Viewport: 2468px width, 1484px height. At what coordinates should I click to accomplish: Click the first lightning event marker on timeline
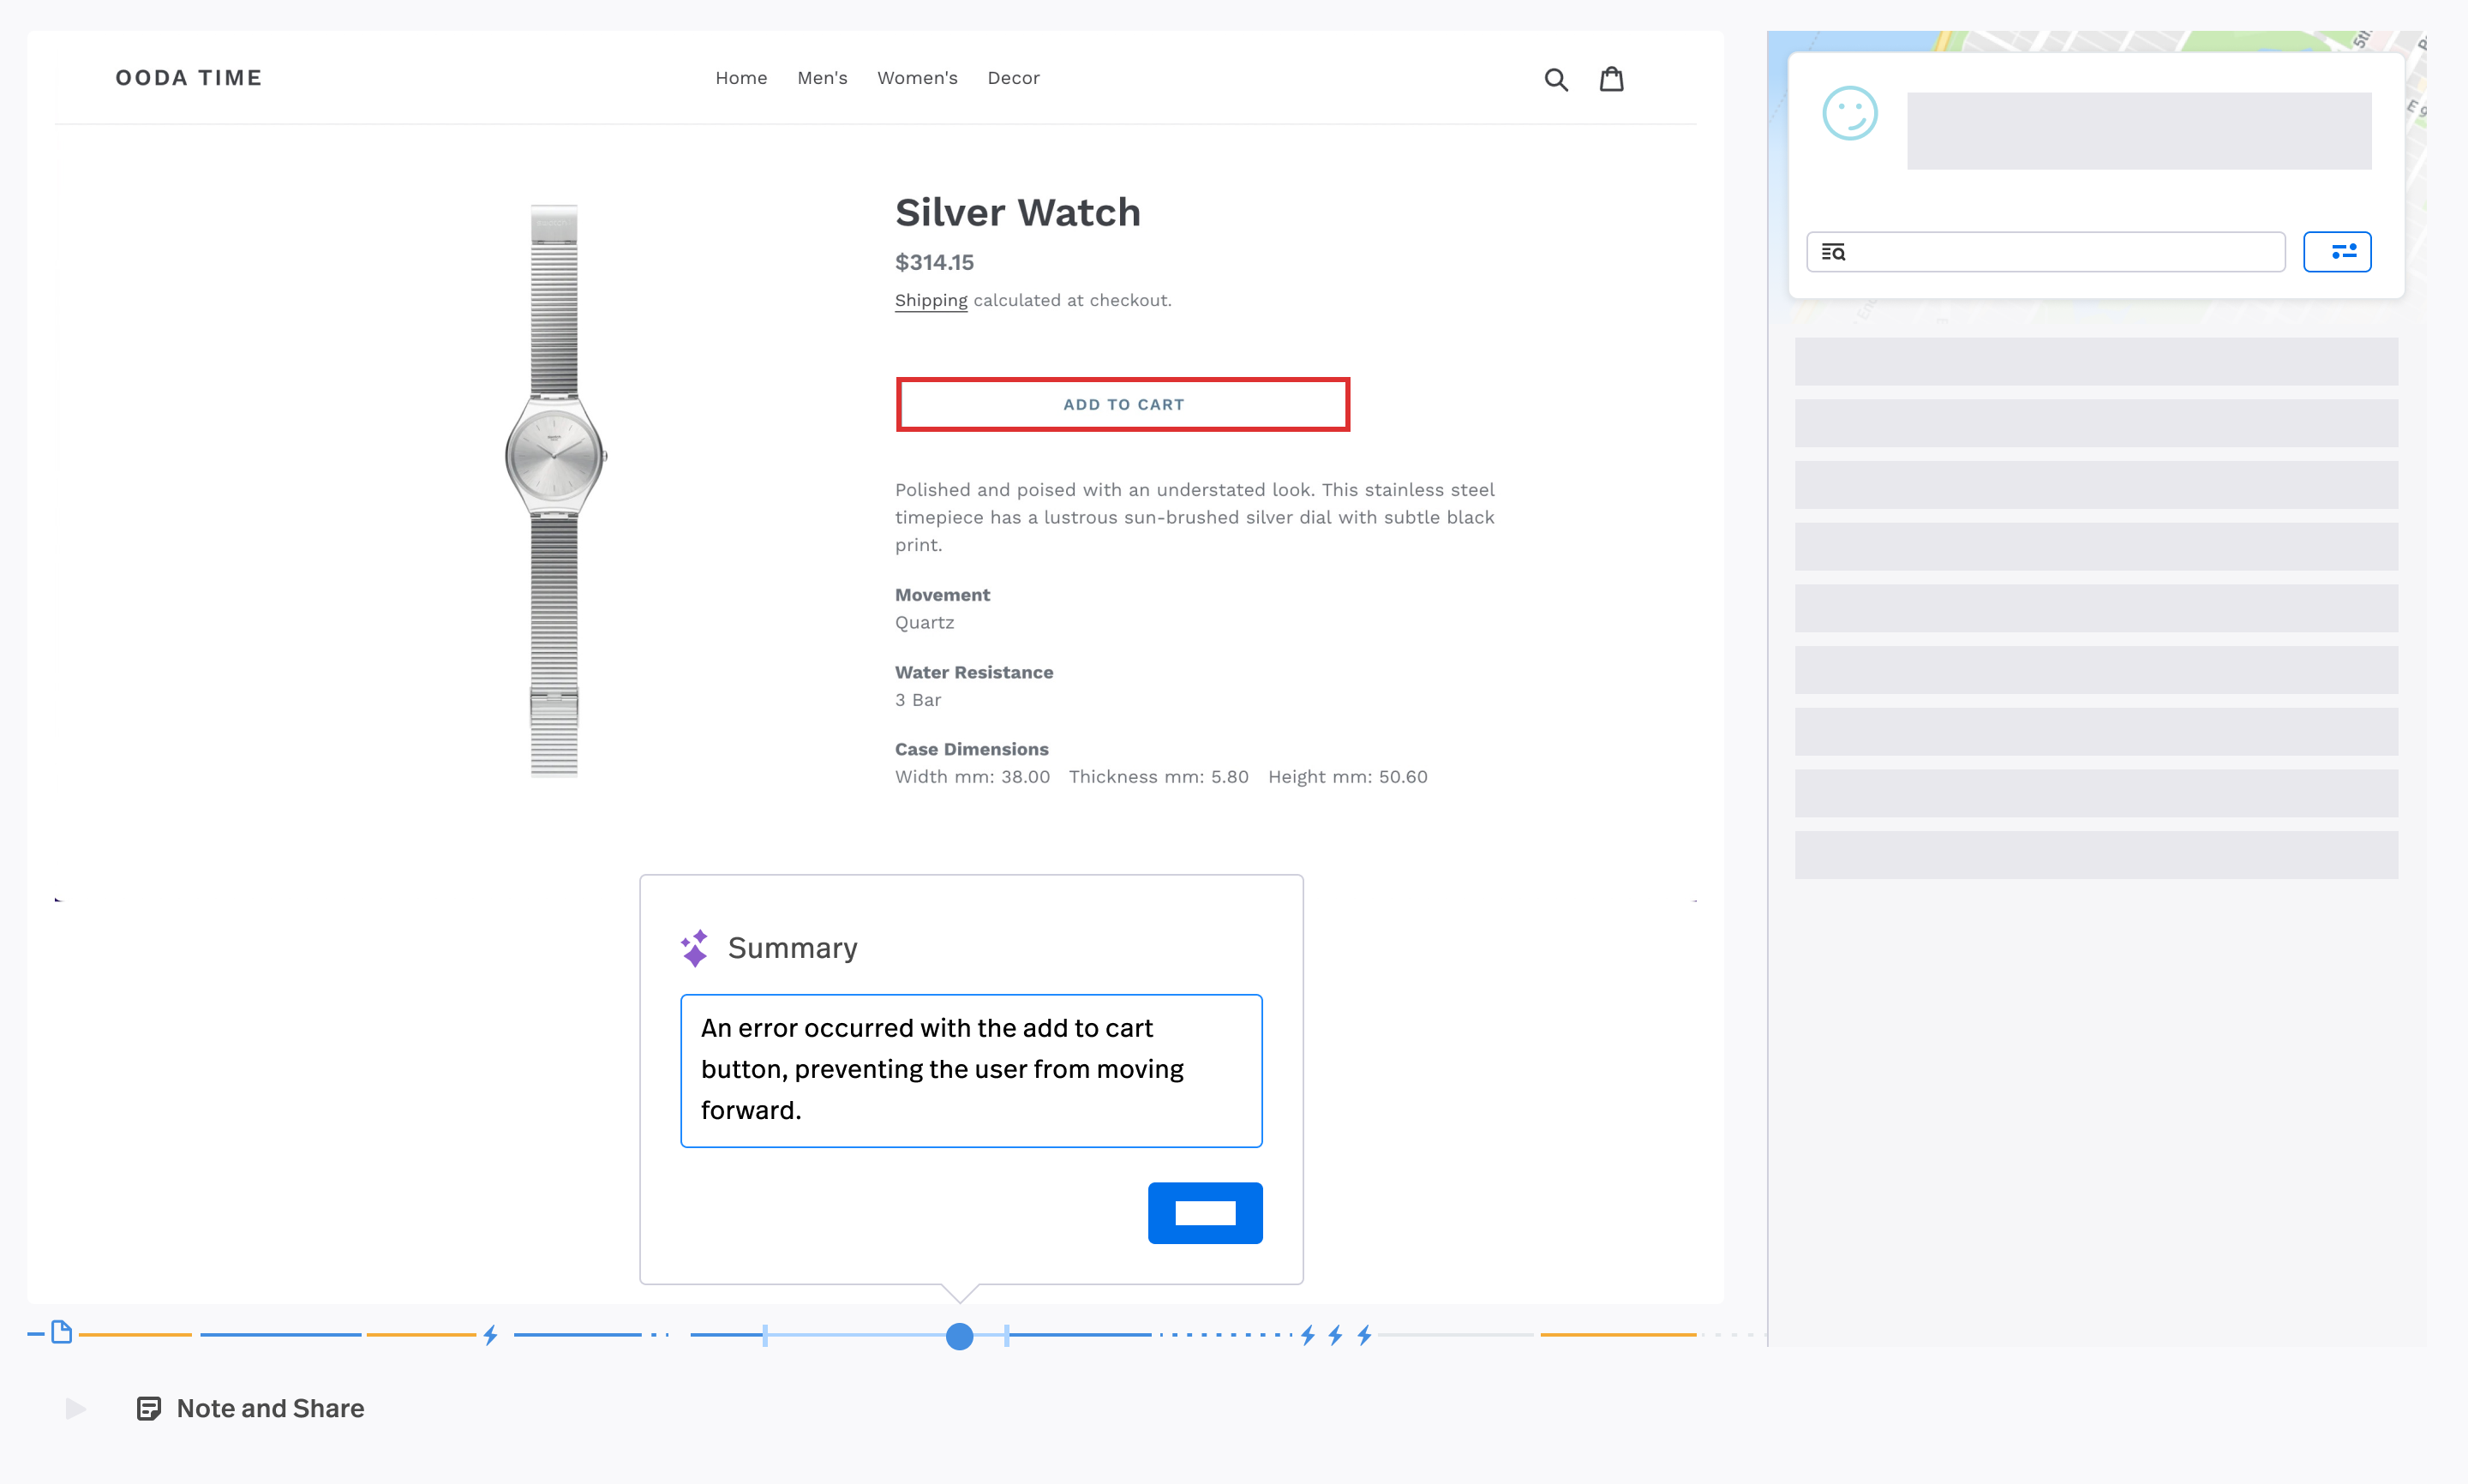click(x=490, y=1334)
